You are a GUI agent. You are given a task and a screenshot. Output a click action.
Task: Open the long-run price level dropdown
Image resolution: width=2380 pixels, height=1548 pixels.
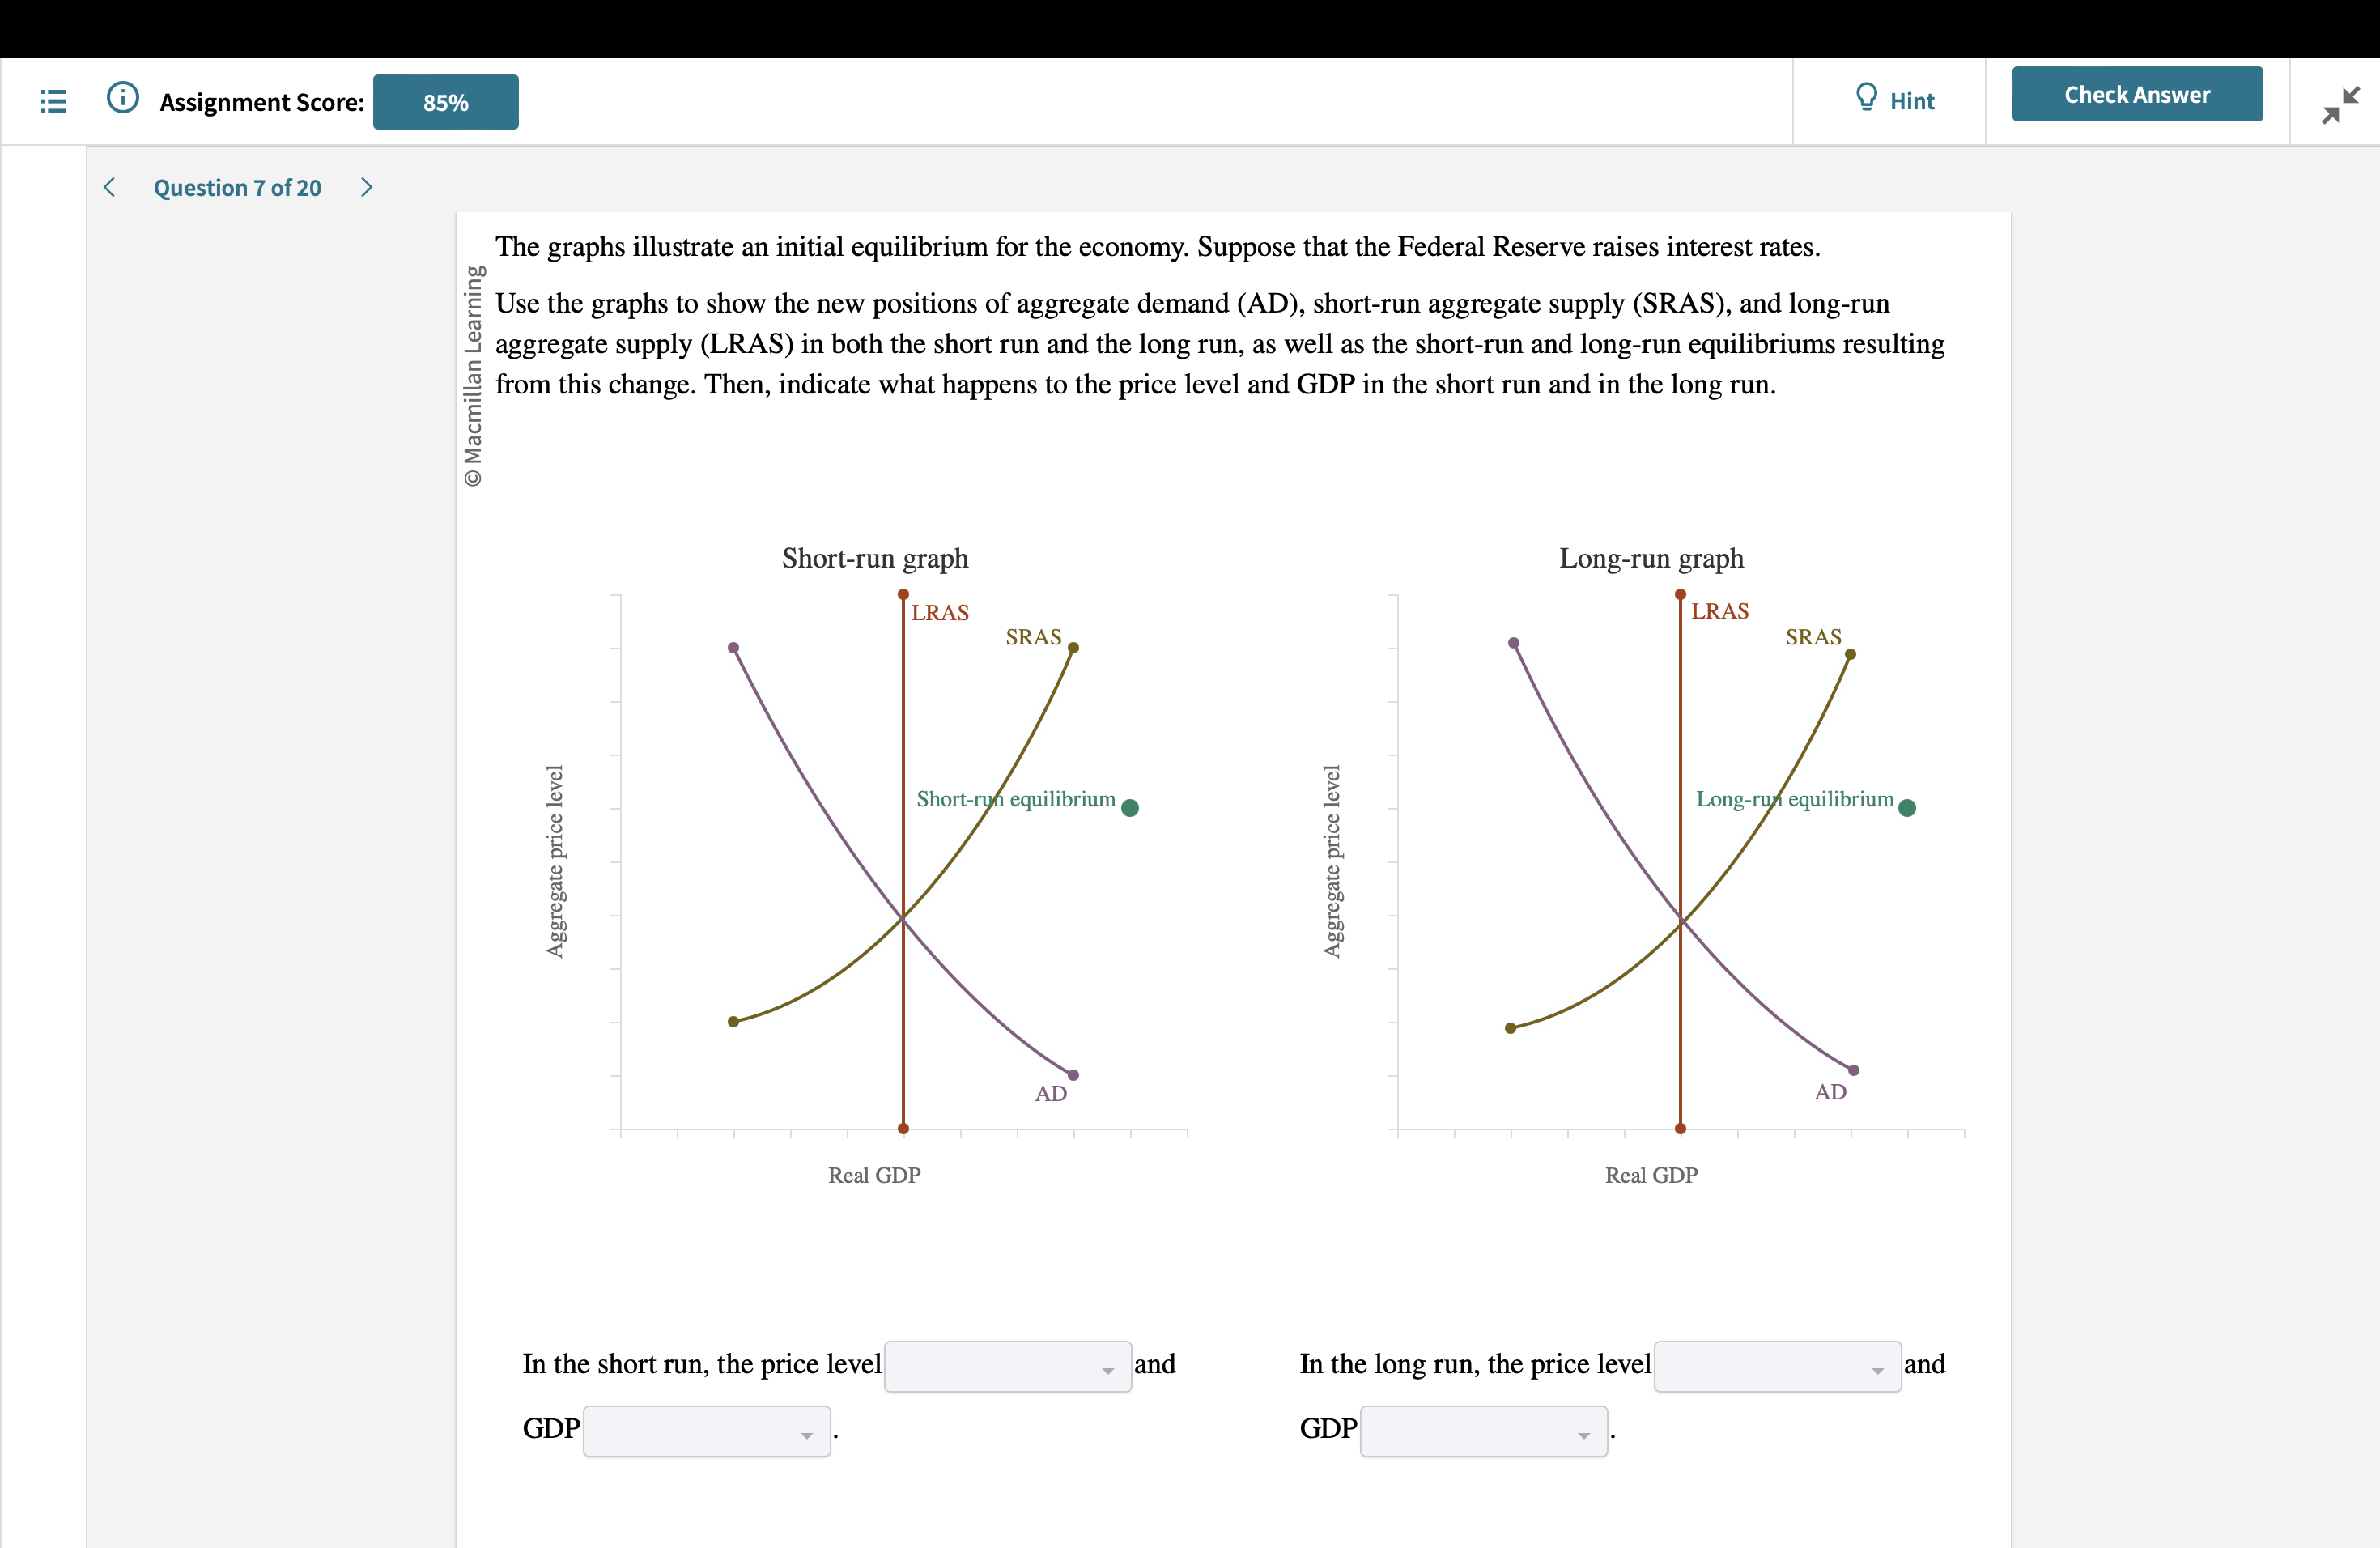pos(1778,1366)
